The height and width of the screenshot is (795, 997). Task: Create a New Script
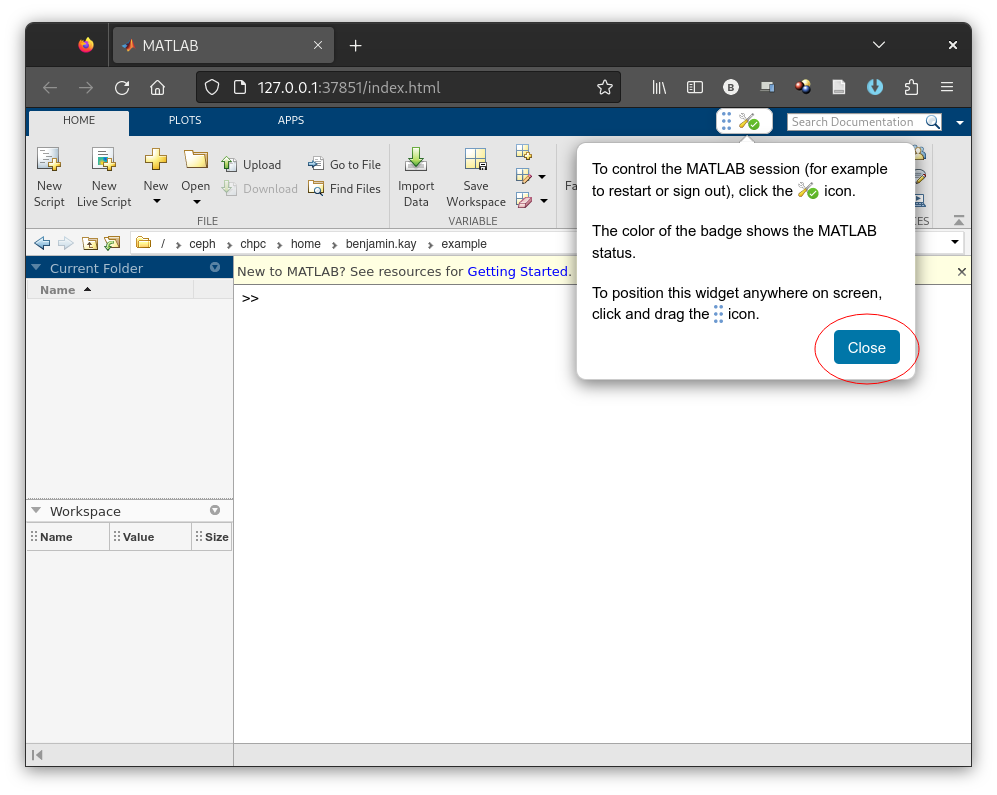(48, 177)
